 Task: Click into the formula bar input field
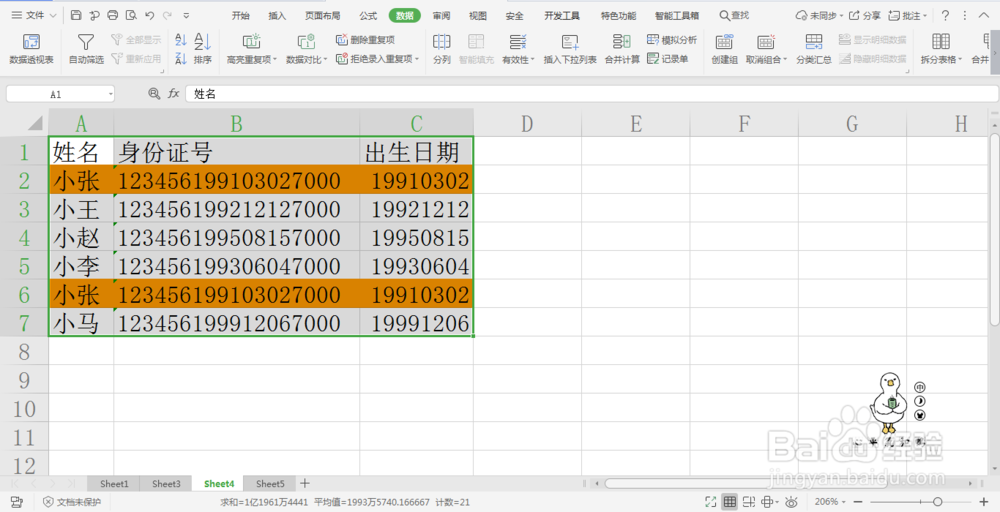592,94
